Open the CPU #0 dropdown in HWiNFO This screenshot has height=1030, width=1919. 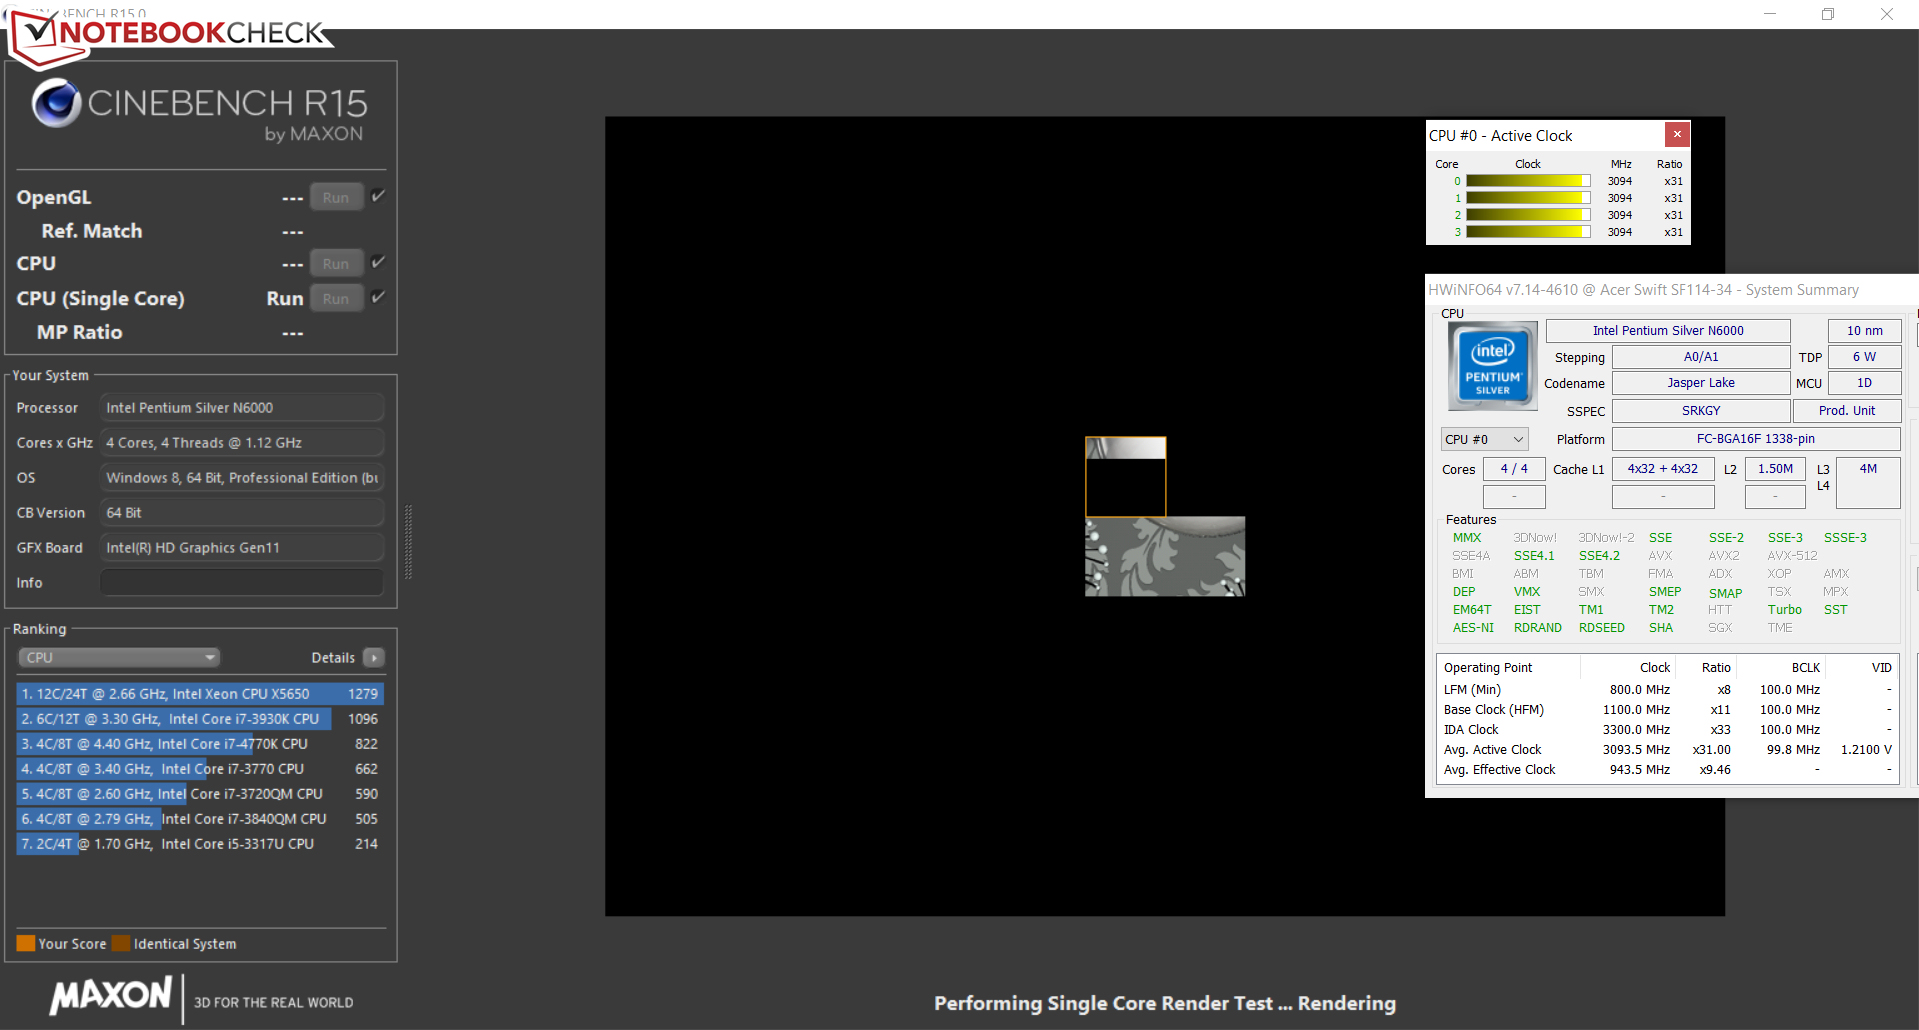[x=1485, y=439]
